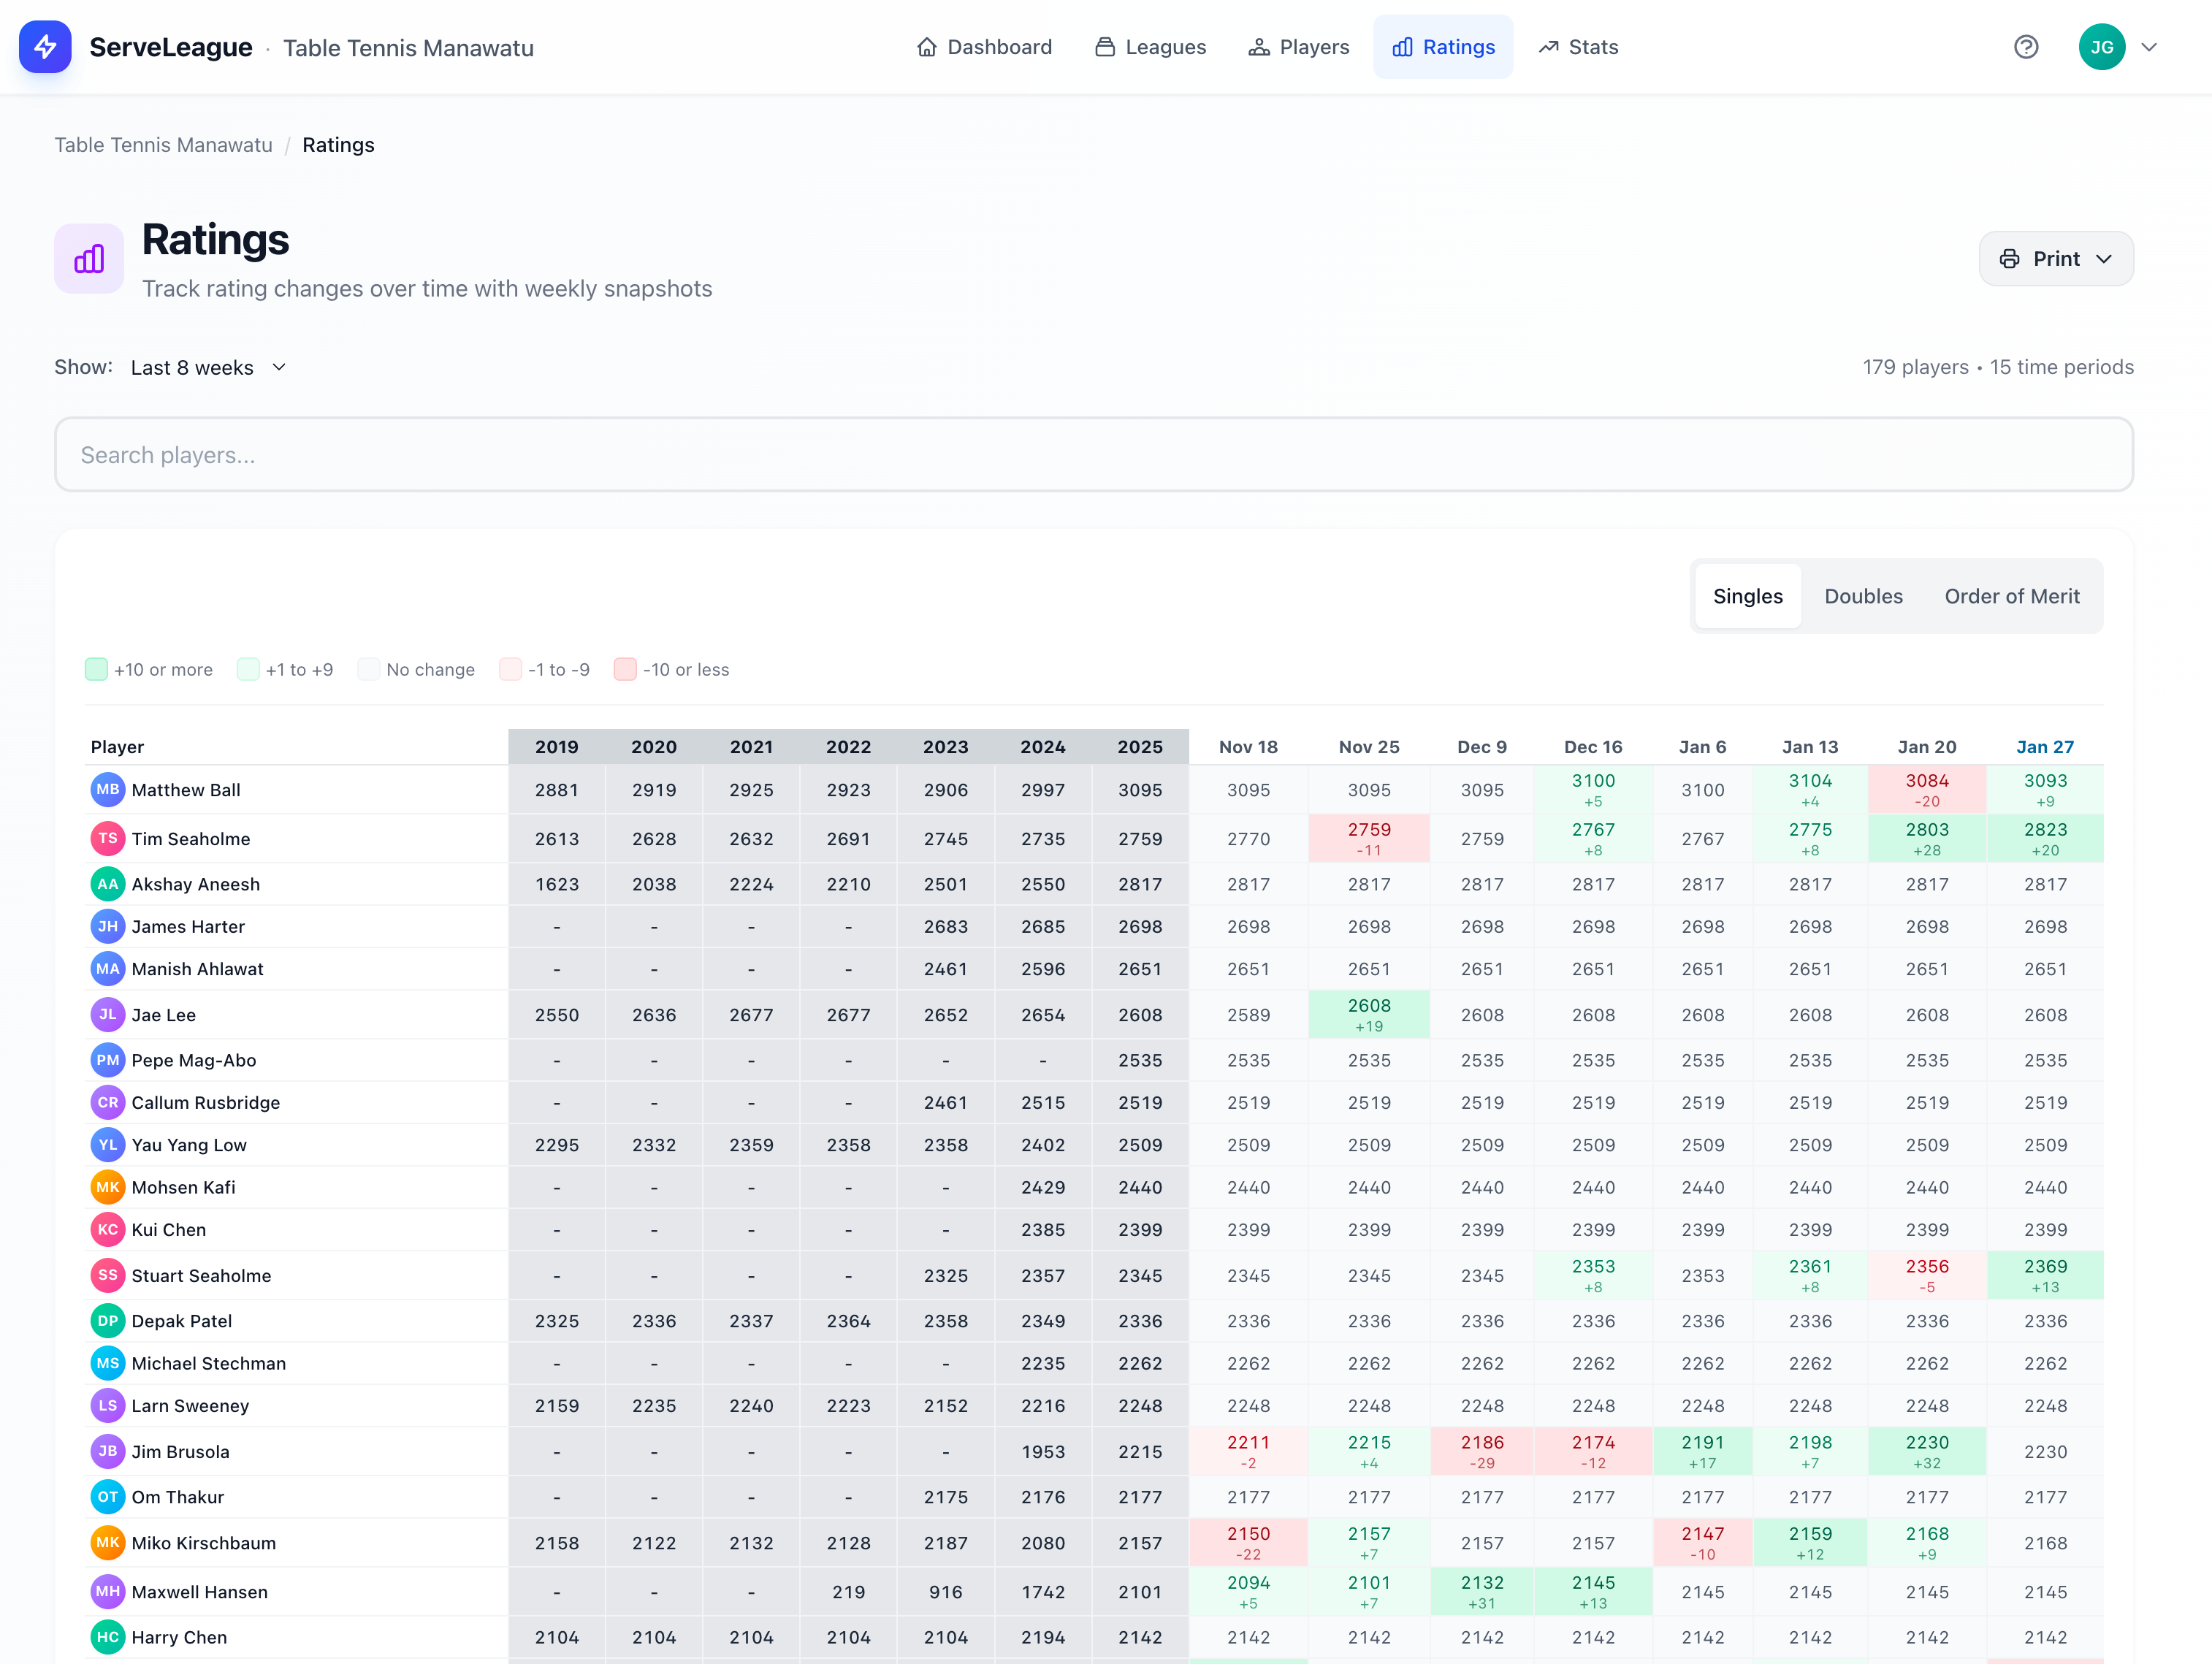Switch to Order of Merit view
Viewport: 2212px width, 1664px height.
[x=2011, y=597]
